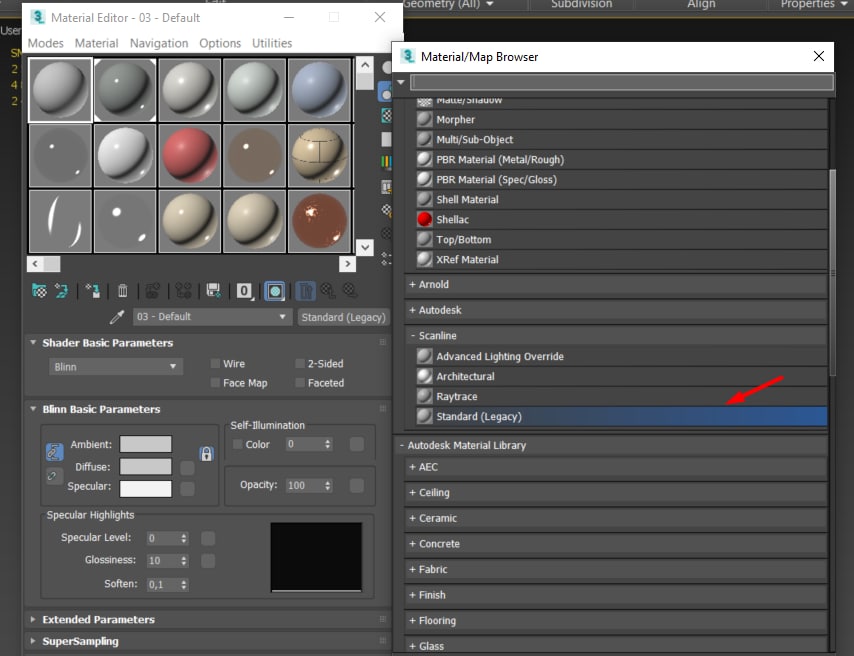
Task: Click the checkered Background icon
Action: [386, 116]
